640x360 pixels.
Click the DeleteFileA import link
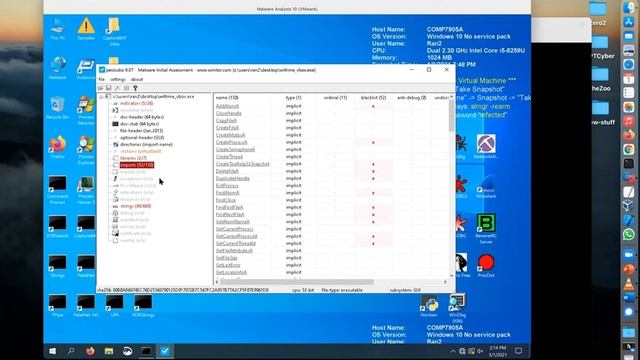tap(227, 171)
